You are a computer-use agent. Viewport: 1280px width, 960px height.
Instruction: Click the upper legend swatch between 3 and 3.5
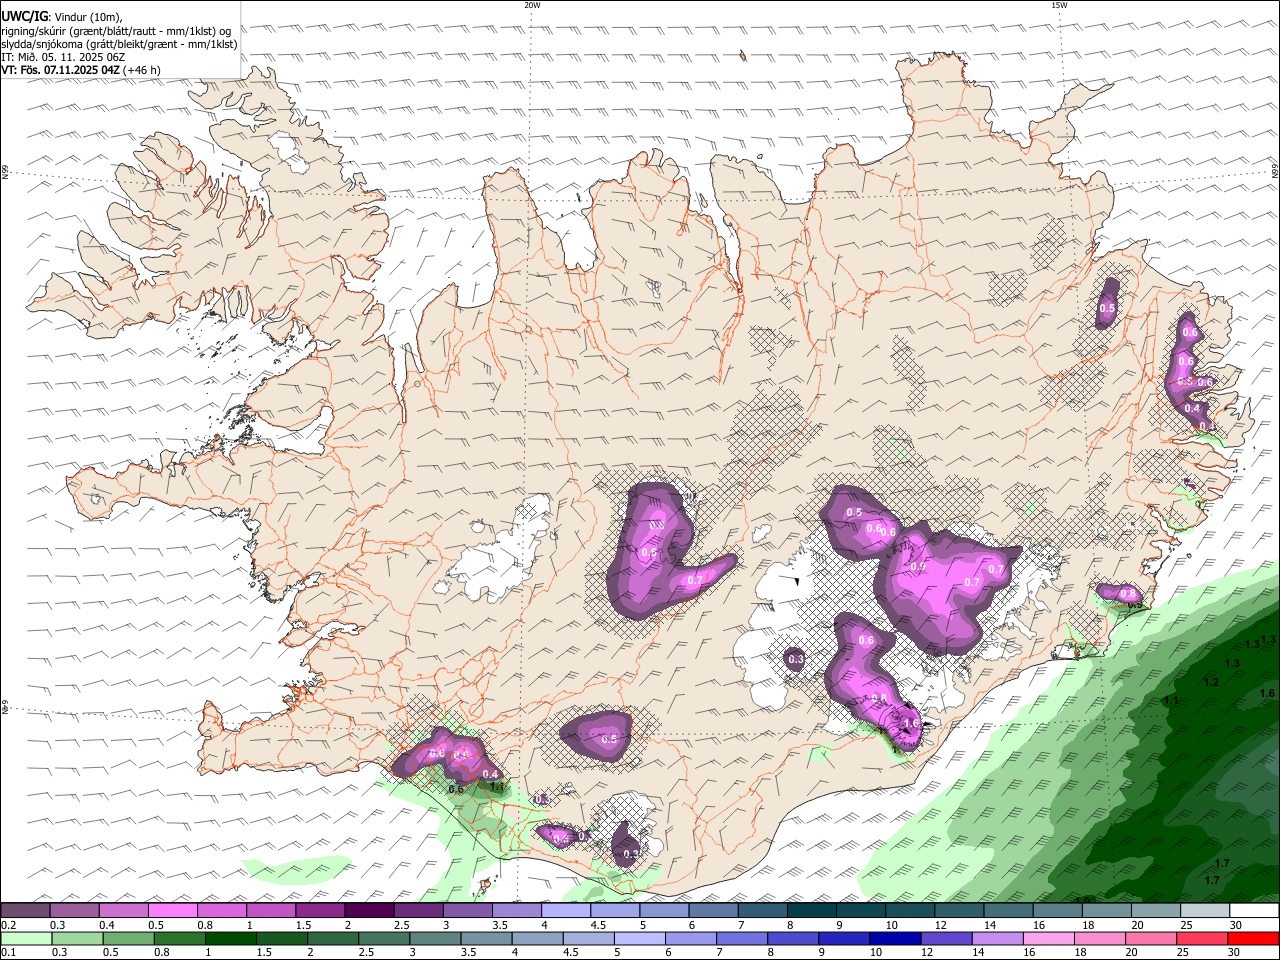(x=468, y=911)
